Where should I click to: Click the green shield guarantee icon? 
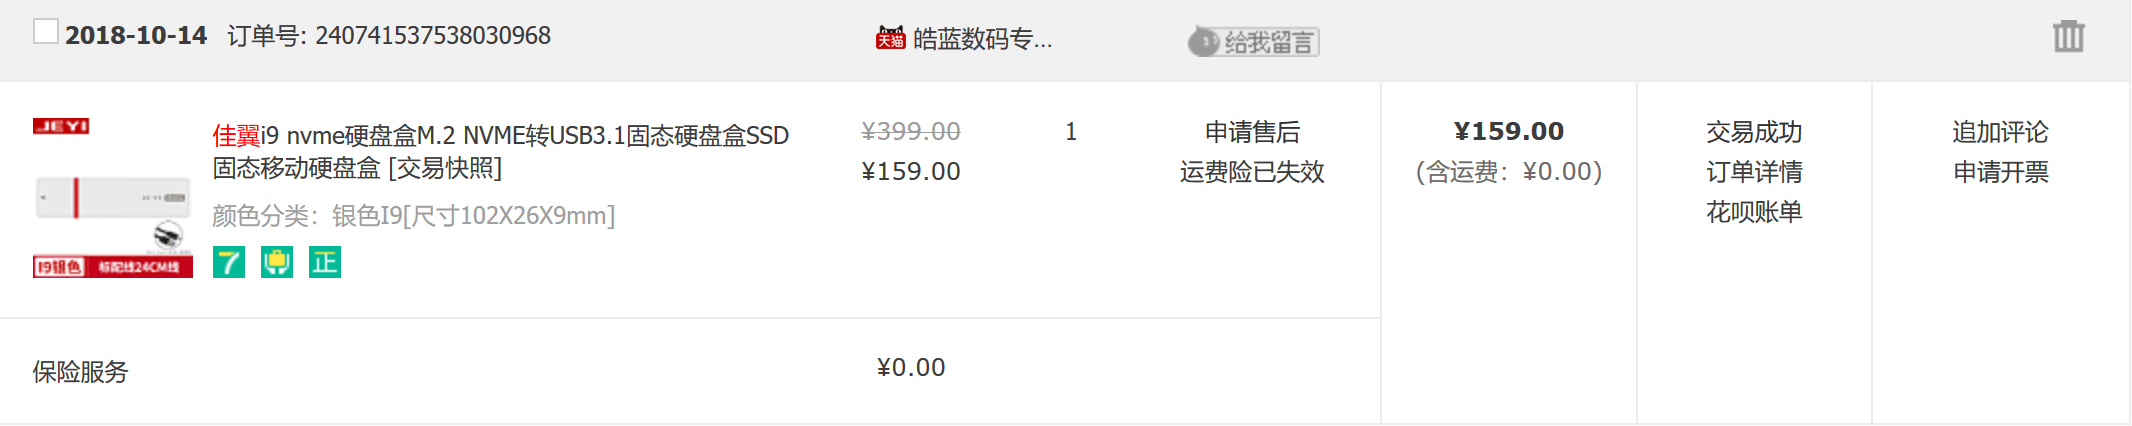[x=277, y=262]
